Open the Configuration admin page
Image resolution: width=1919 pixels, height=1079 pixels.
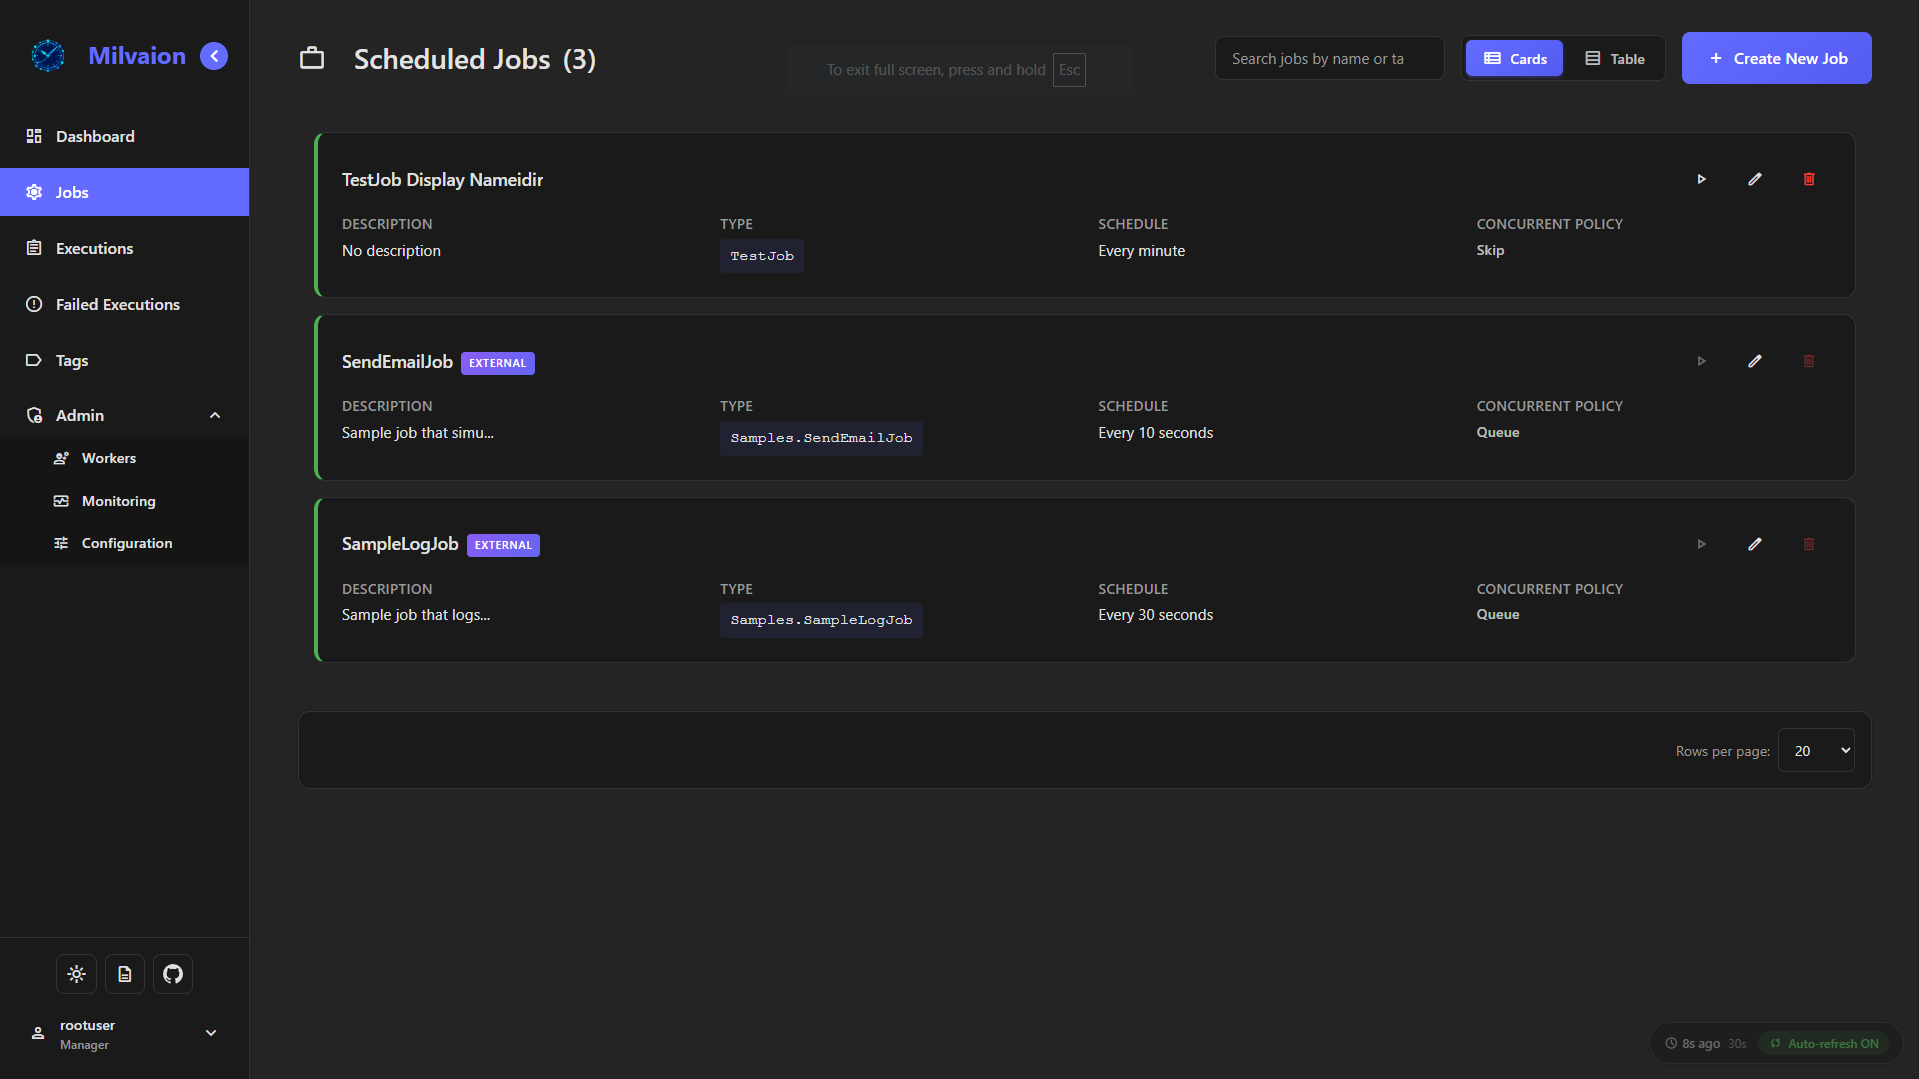(x=126, y=542)
